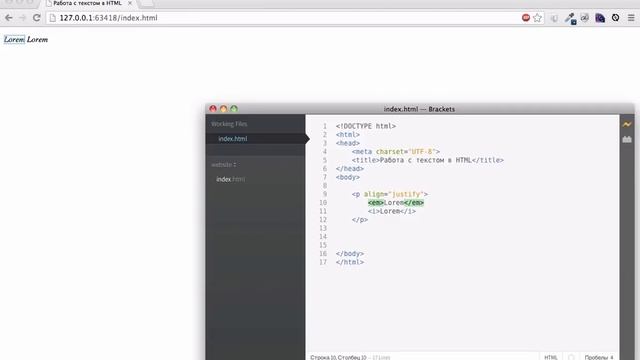Click the browser back arrow
Screen dimensions: 640x360
(x=8, y=18)
